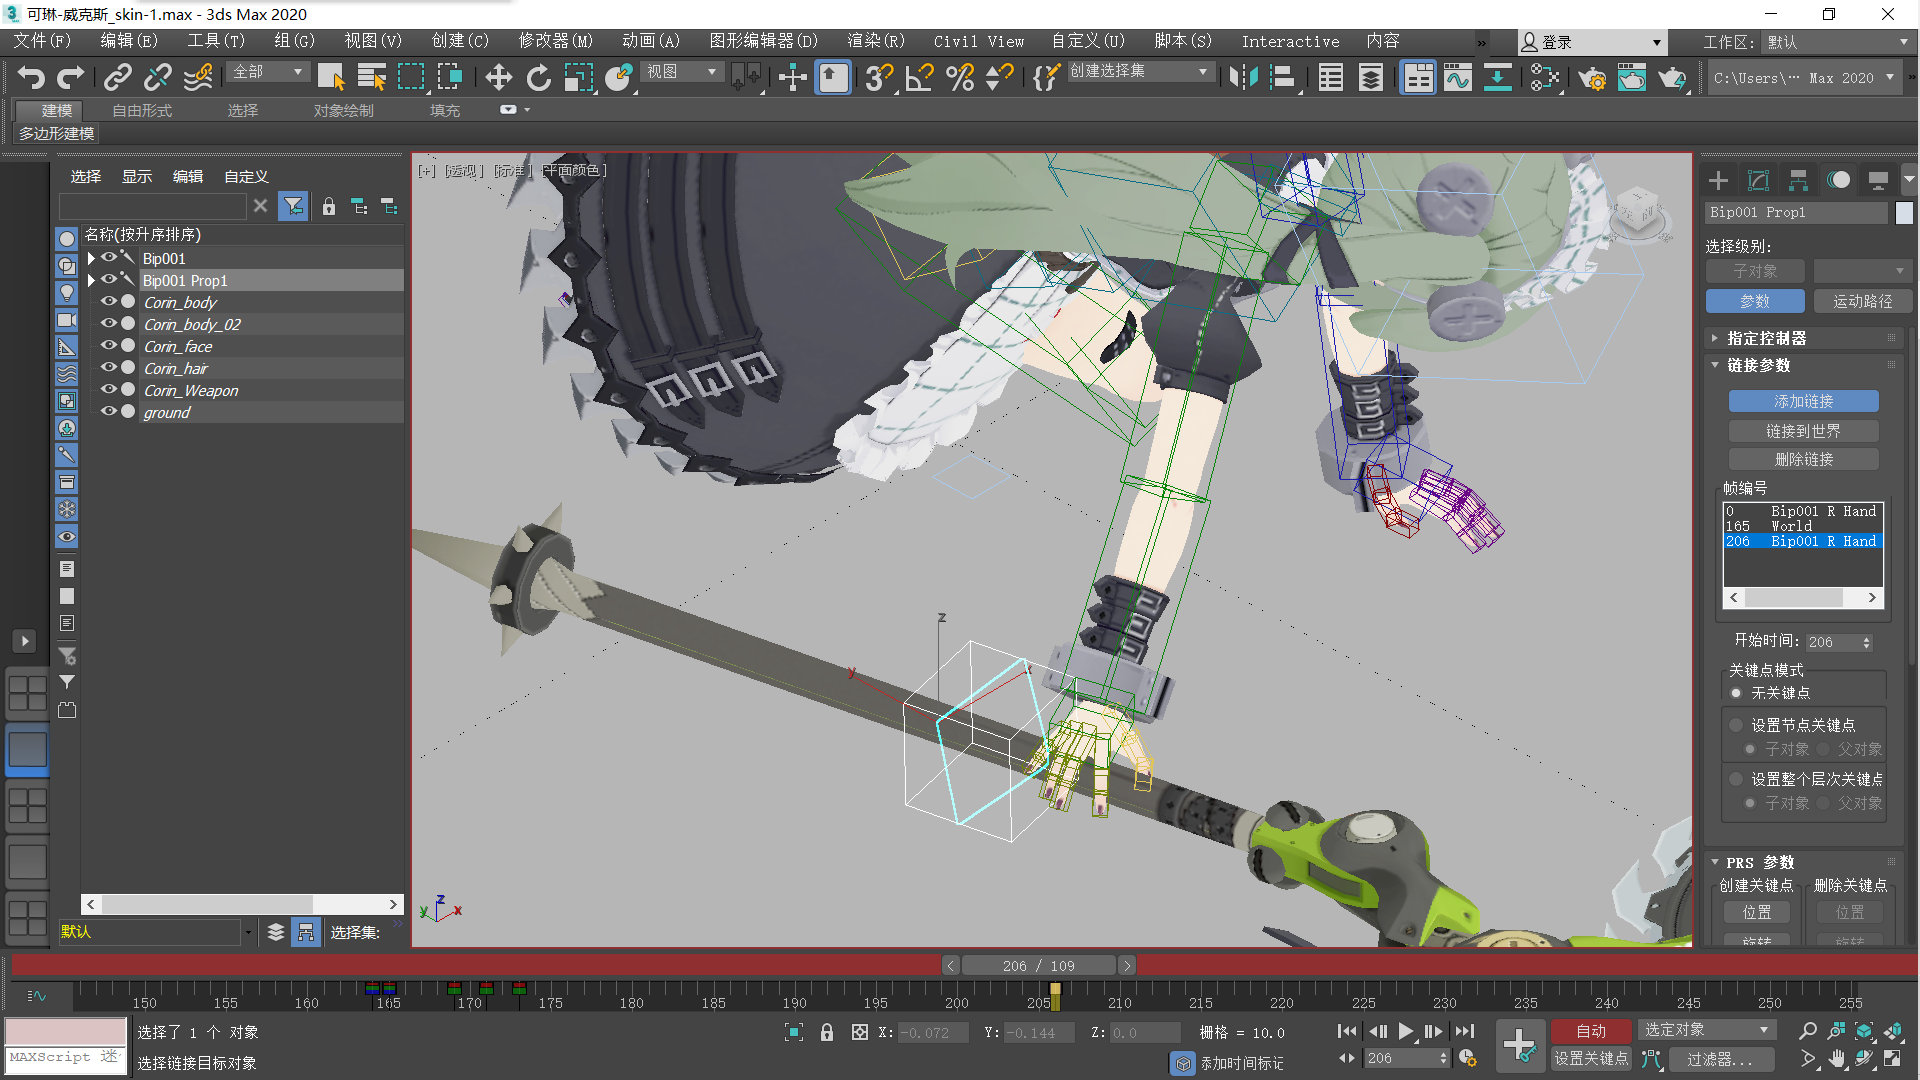This screenshot has width=1920, height=1080.
Task: Click the Redo arrow icon
Action: click(x=71, y=77)
